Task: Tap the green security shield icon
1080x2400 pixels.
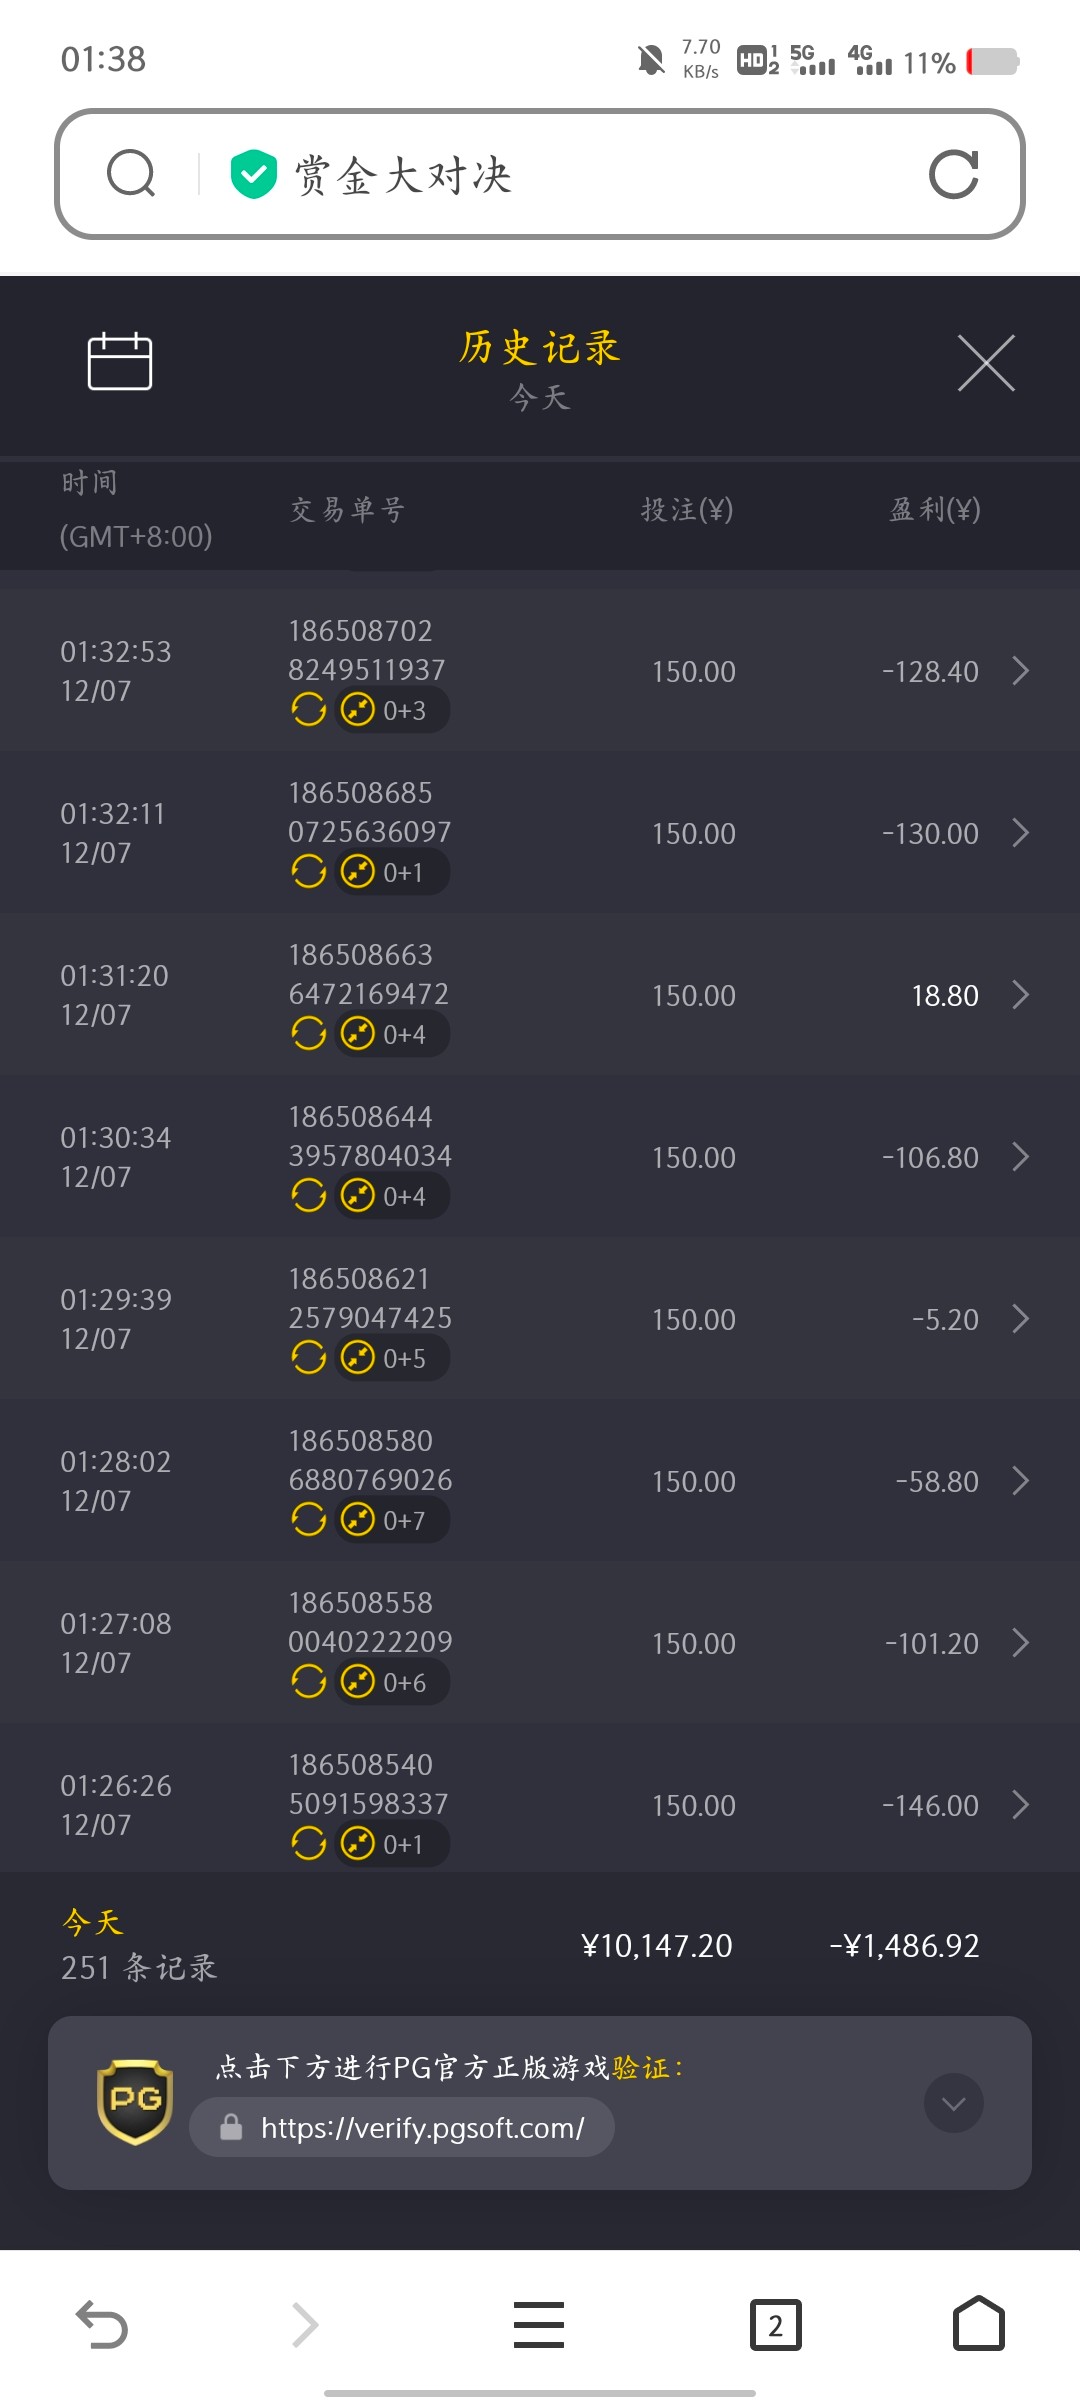Action: pyautogui.click(x=253, y=174)
